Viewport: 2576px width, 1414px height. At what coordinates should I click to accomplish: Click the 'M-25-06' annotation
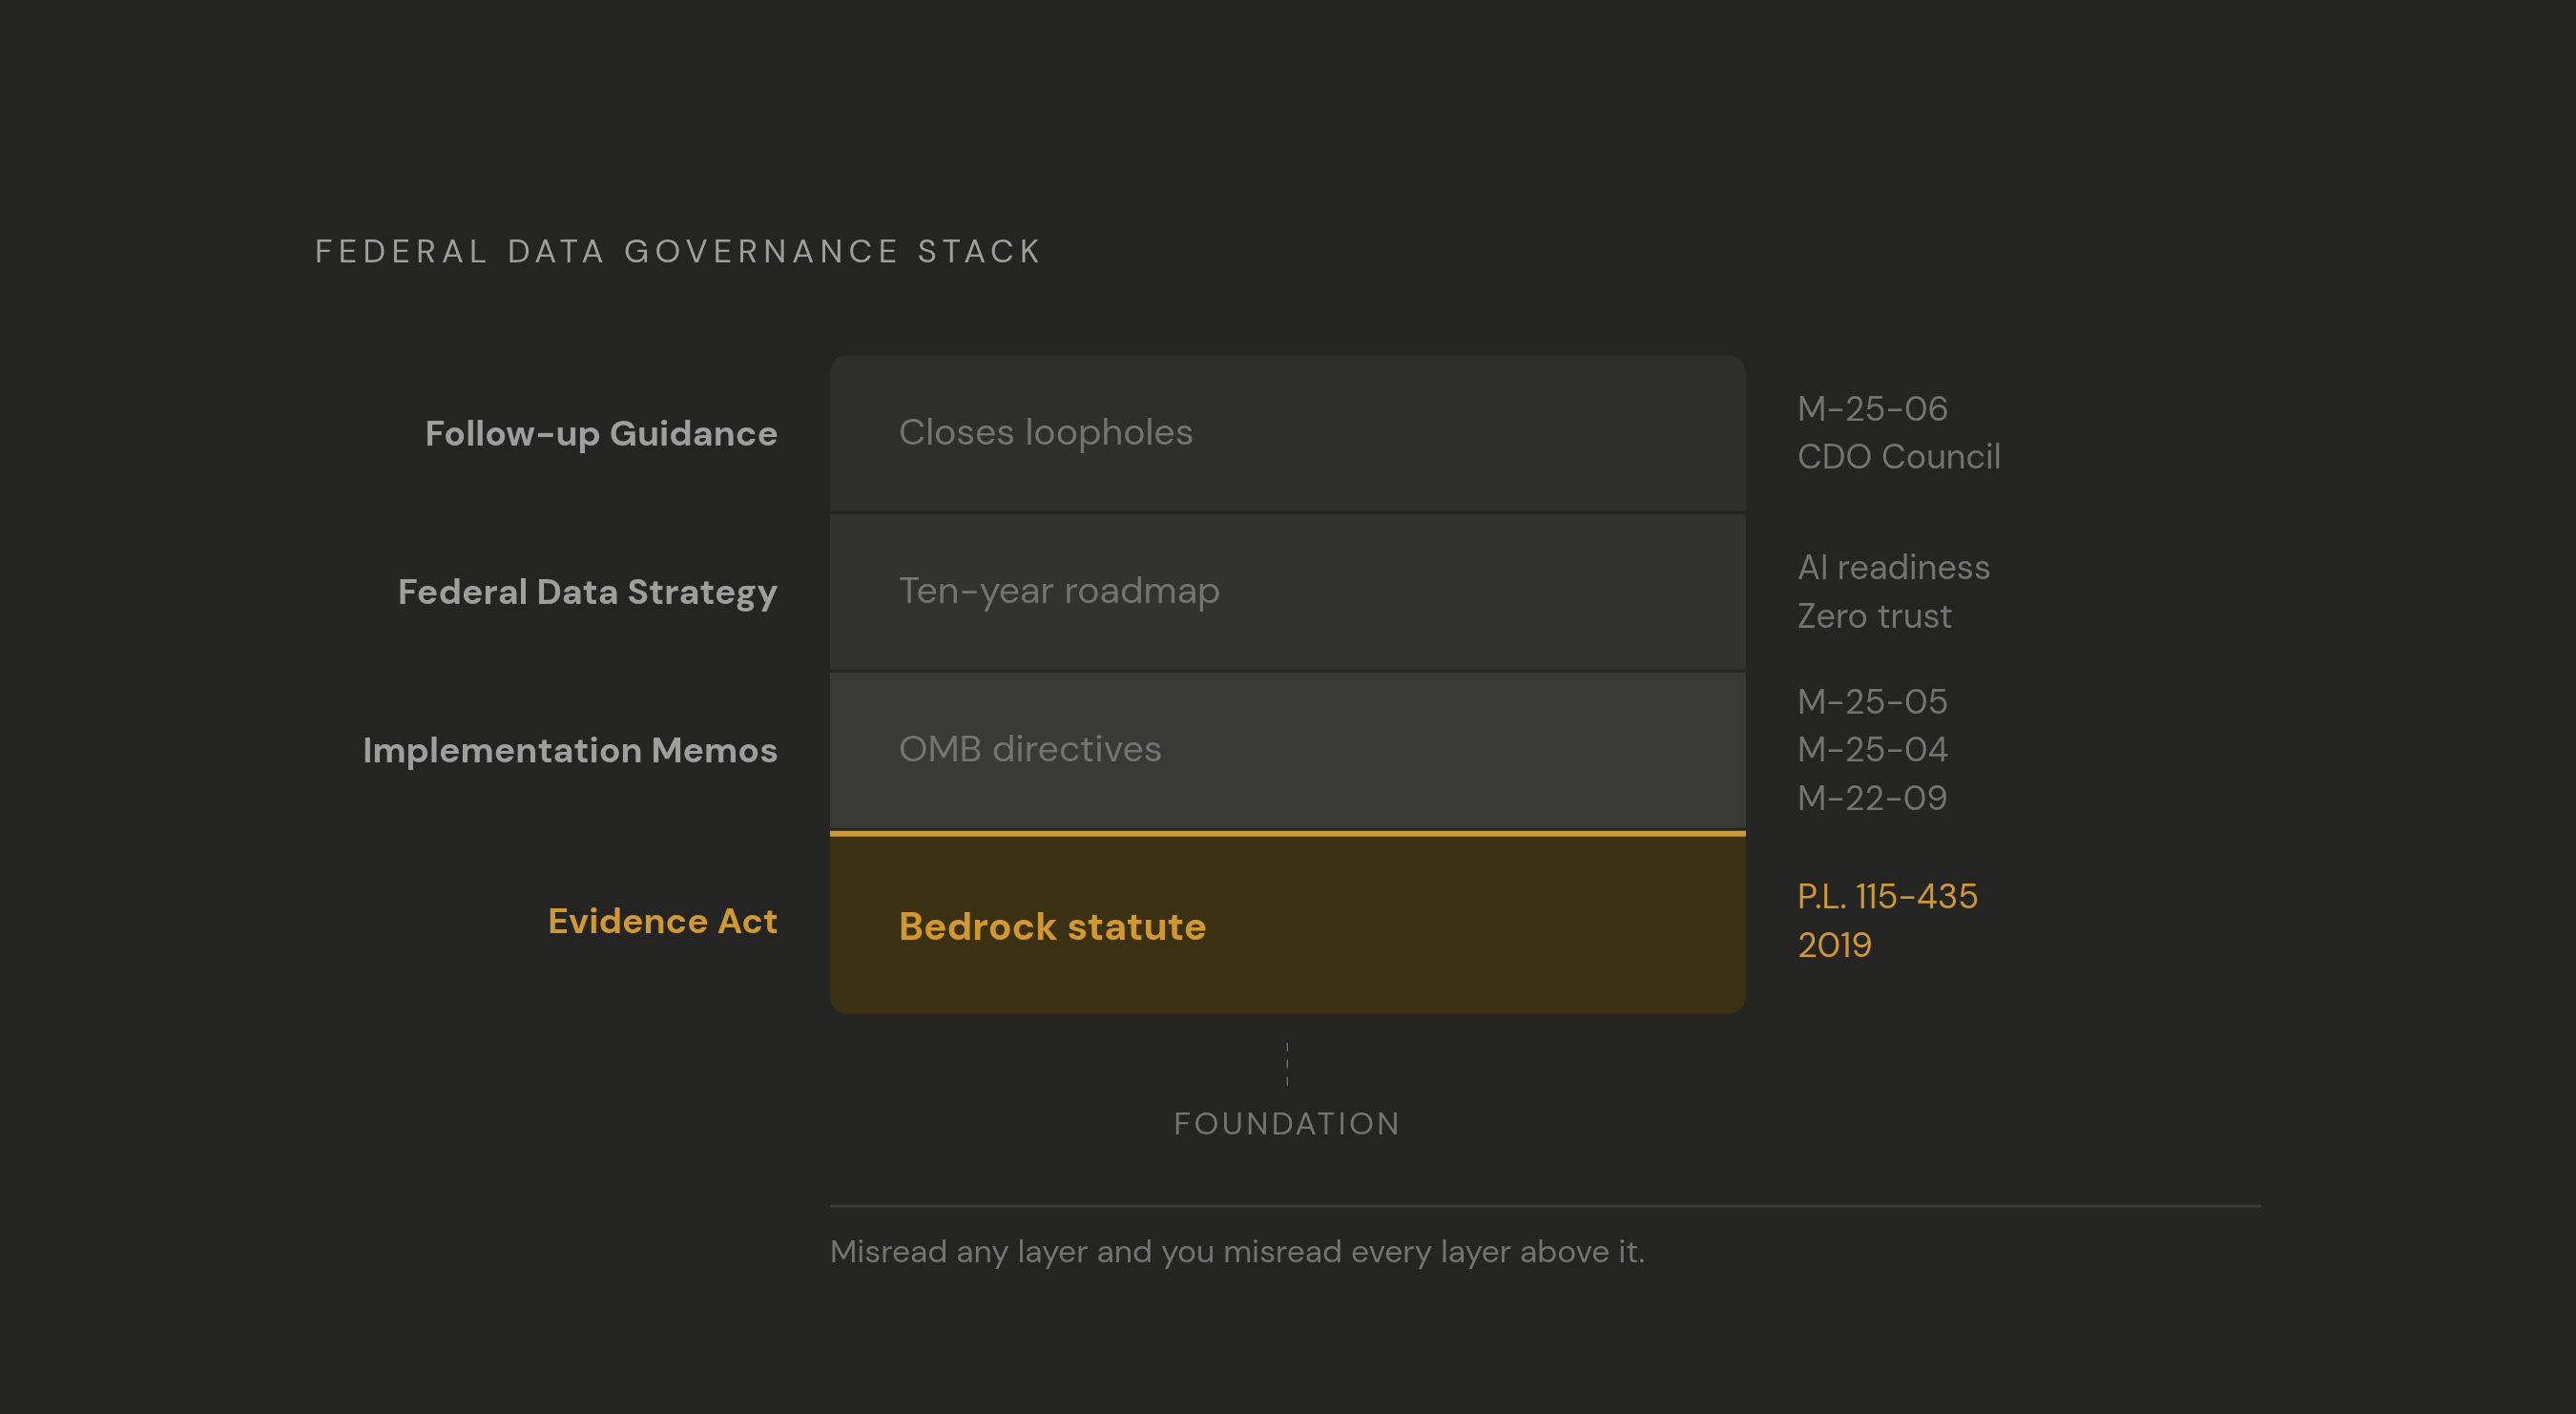click(x=1872, y=408)
